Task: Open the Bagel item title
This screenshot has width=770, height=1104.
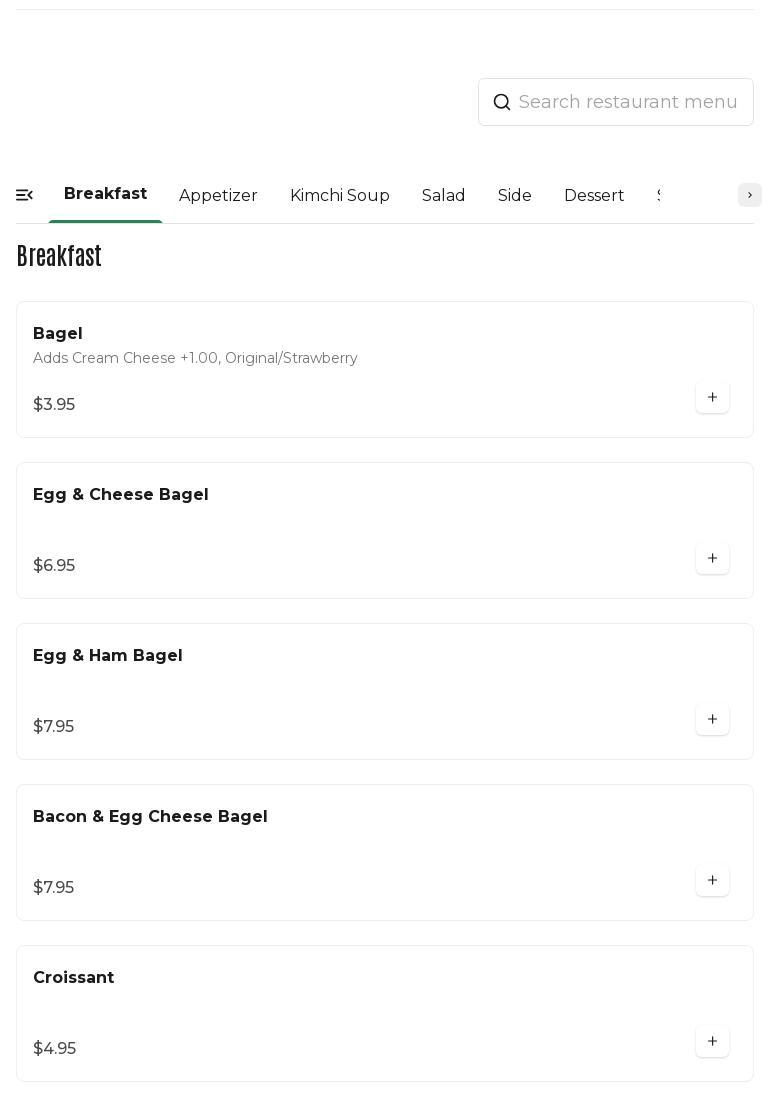Action: click(x=58, y=334)
